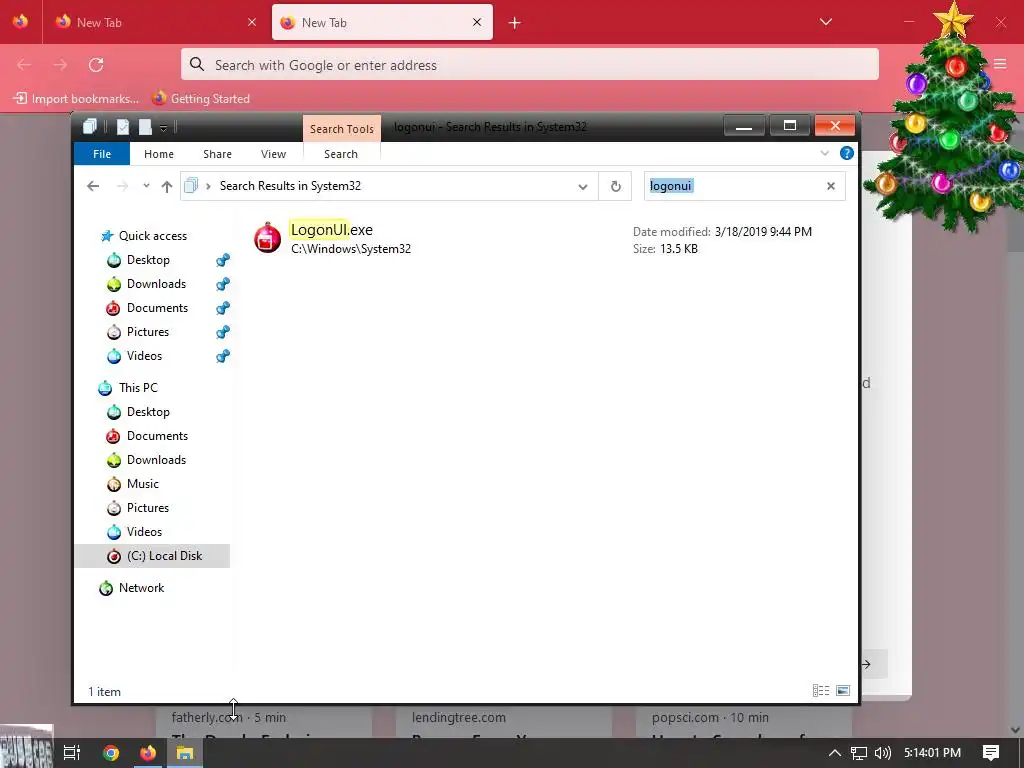Select Videos under This PC
Screen dimensions: 1024x768
click(144, 532)
